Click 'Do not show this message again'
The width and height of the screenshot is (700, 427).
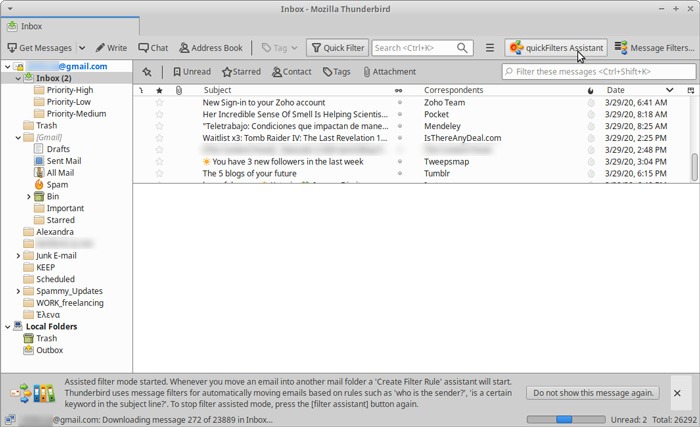593,393
